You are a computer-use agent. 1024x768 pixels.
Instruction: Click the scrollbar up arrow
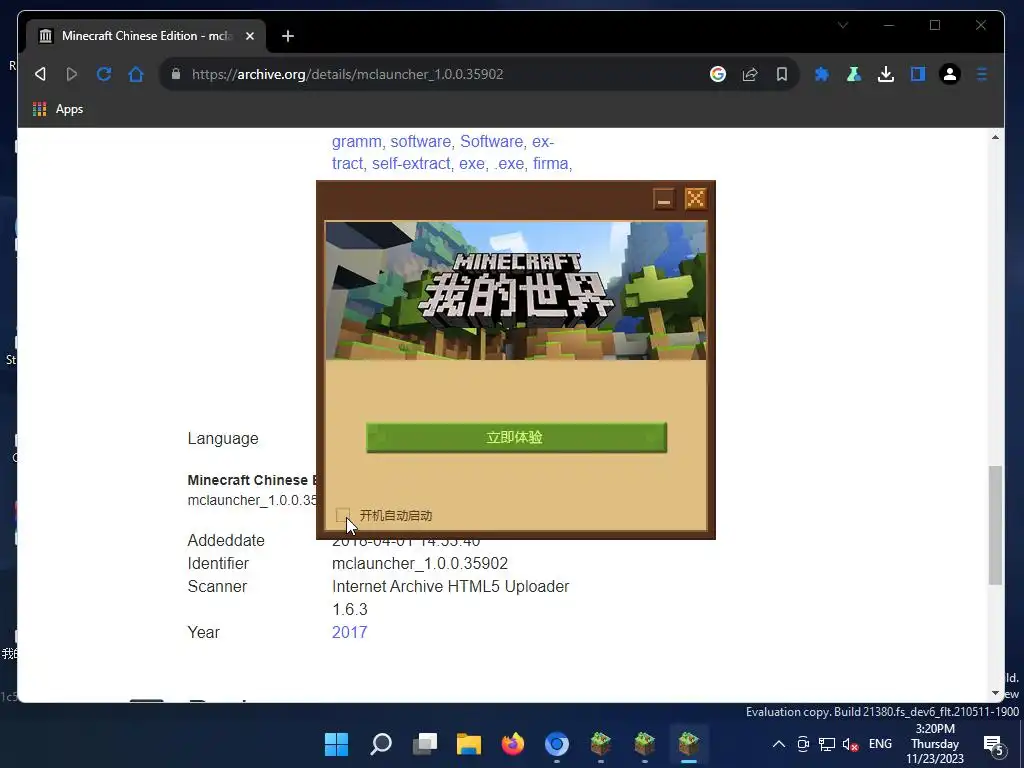[x=995, y=137]
